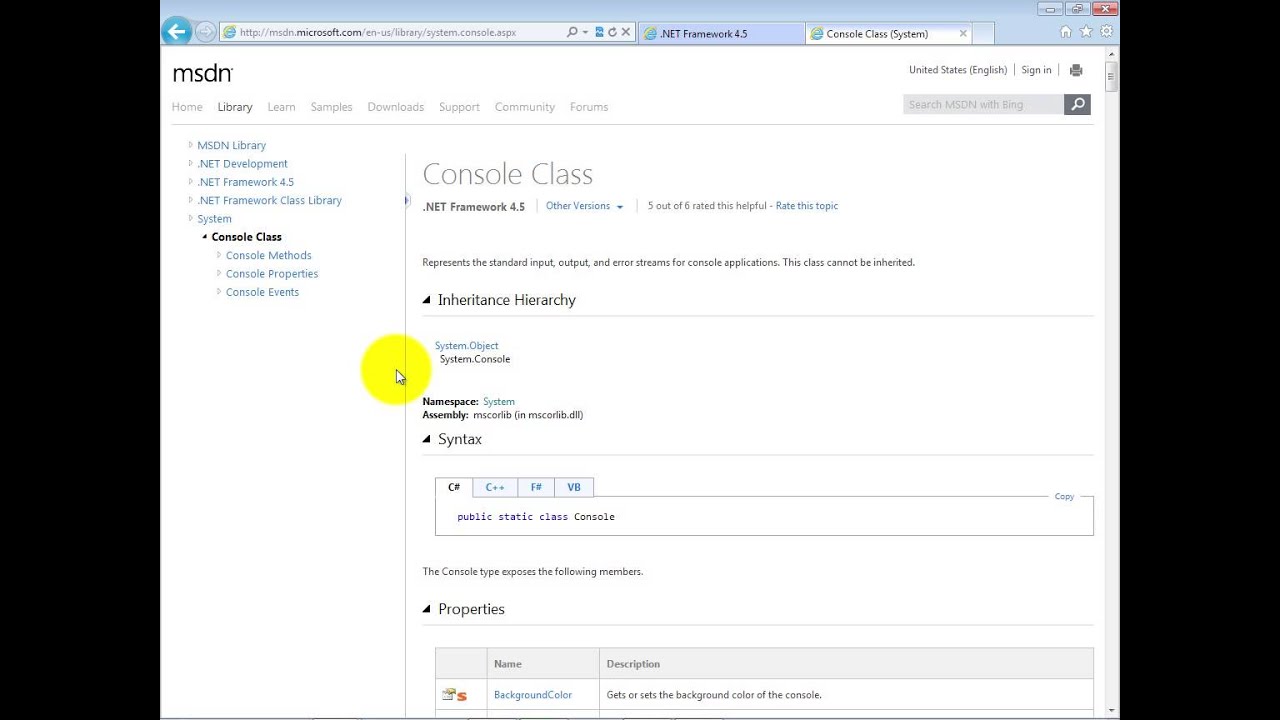
Task: Expand Console Properties tree node
Action: point(219,273)
